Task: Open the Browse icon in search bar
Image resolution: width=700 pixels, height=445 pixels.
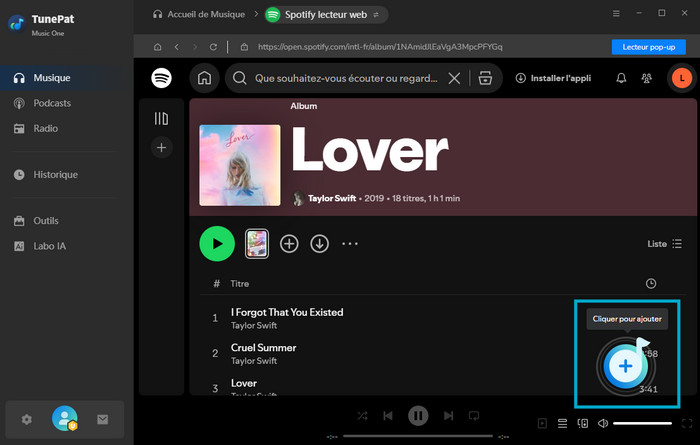Action: coord(485,78)
